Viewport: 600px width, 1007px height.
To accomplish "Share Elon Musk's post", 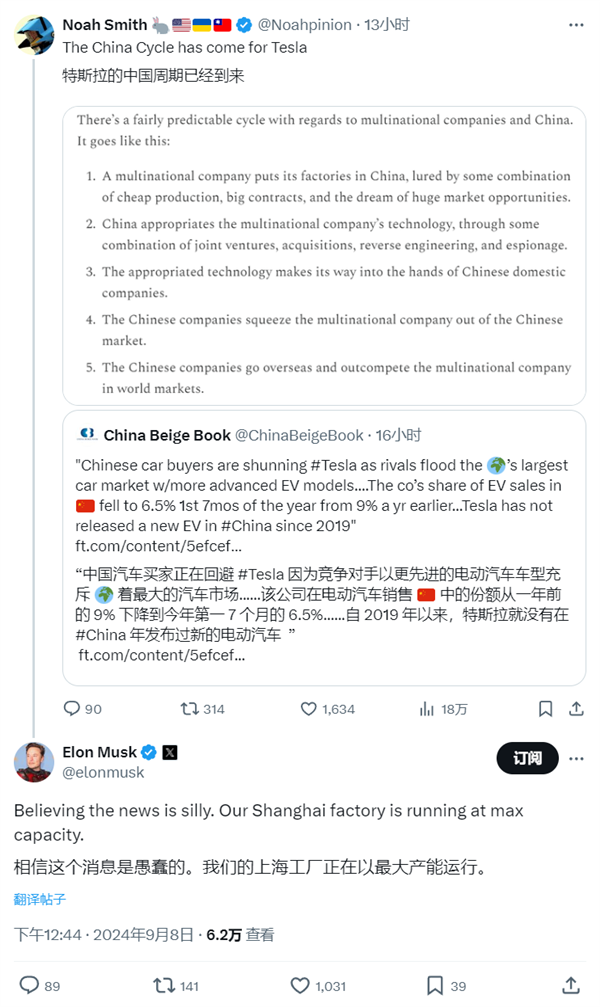I will (571, 985).
